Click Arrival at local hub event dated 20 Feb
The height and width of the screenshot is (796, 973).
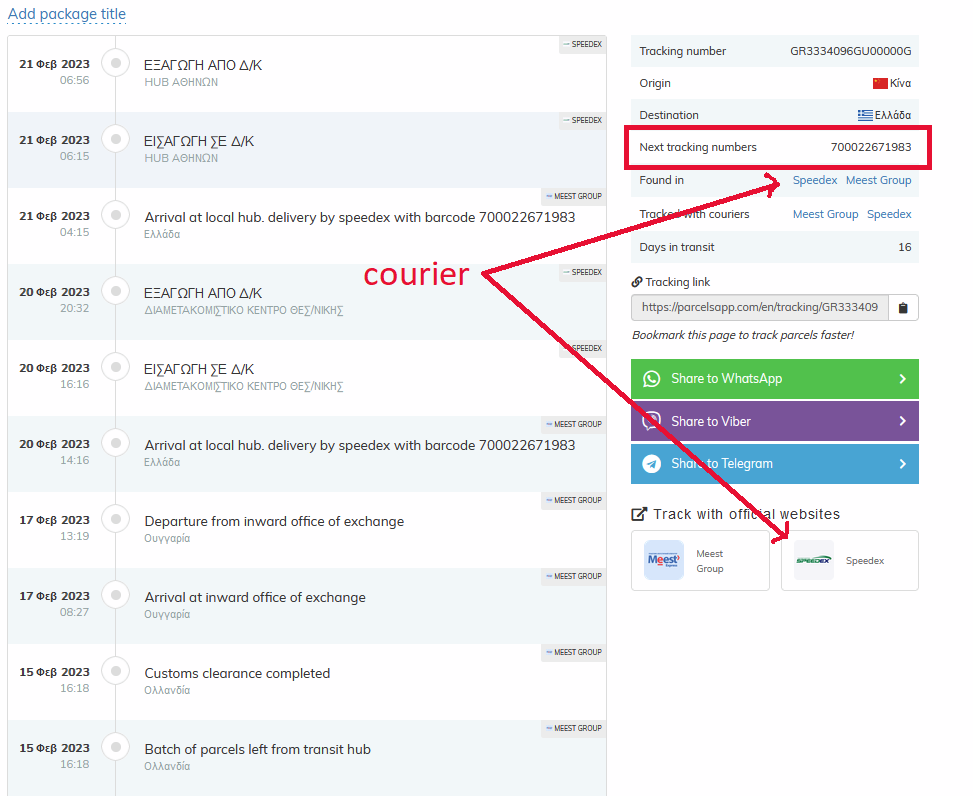[x=360, y=445]
